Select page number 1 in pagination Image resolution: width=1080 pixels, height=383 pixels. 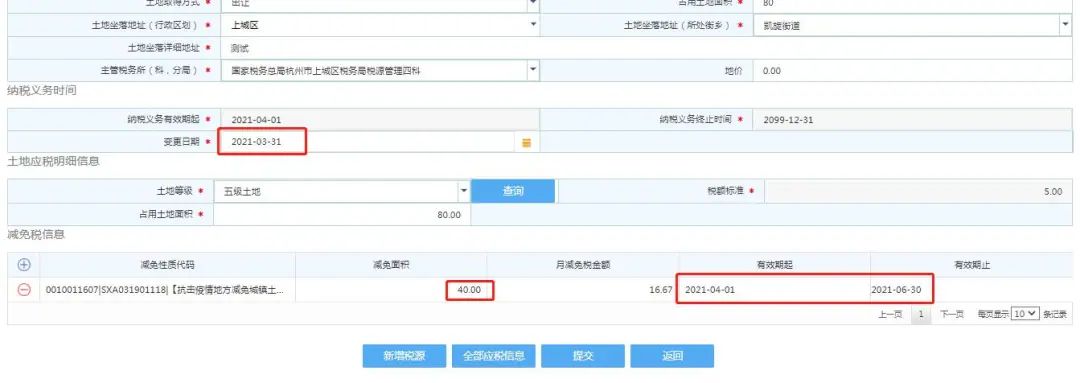pyautogui.click(x=921, y=314)
